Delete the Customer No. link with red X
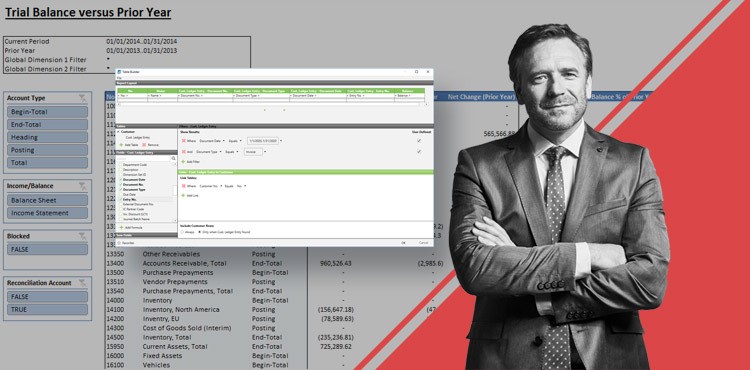Screen dimensions: 750x370 (184, 186)
